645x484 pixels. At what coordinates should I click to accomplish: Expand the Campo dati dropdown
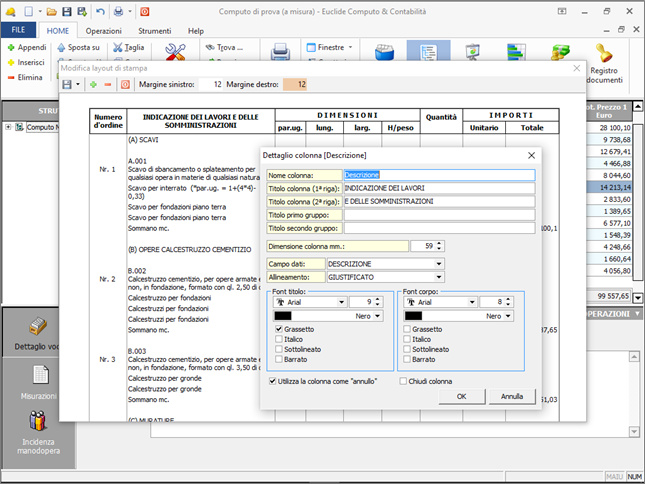coord(439,264)
